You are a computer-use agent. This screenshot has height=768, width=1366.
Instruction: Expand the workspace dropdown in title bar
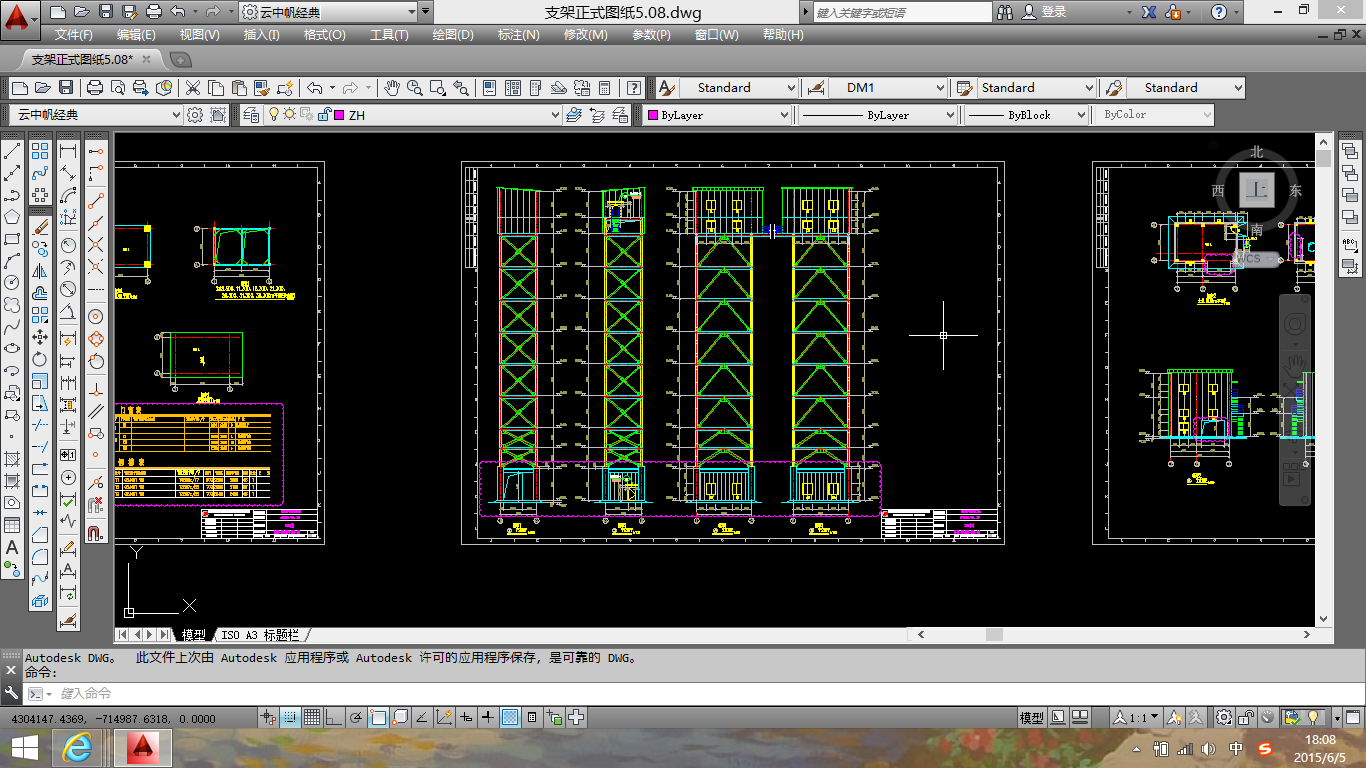tap(412, 12)
